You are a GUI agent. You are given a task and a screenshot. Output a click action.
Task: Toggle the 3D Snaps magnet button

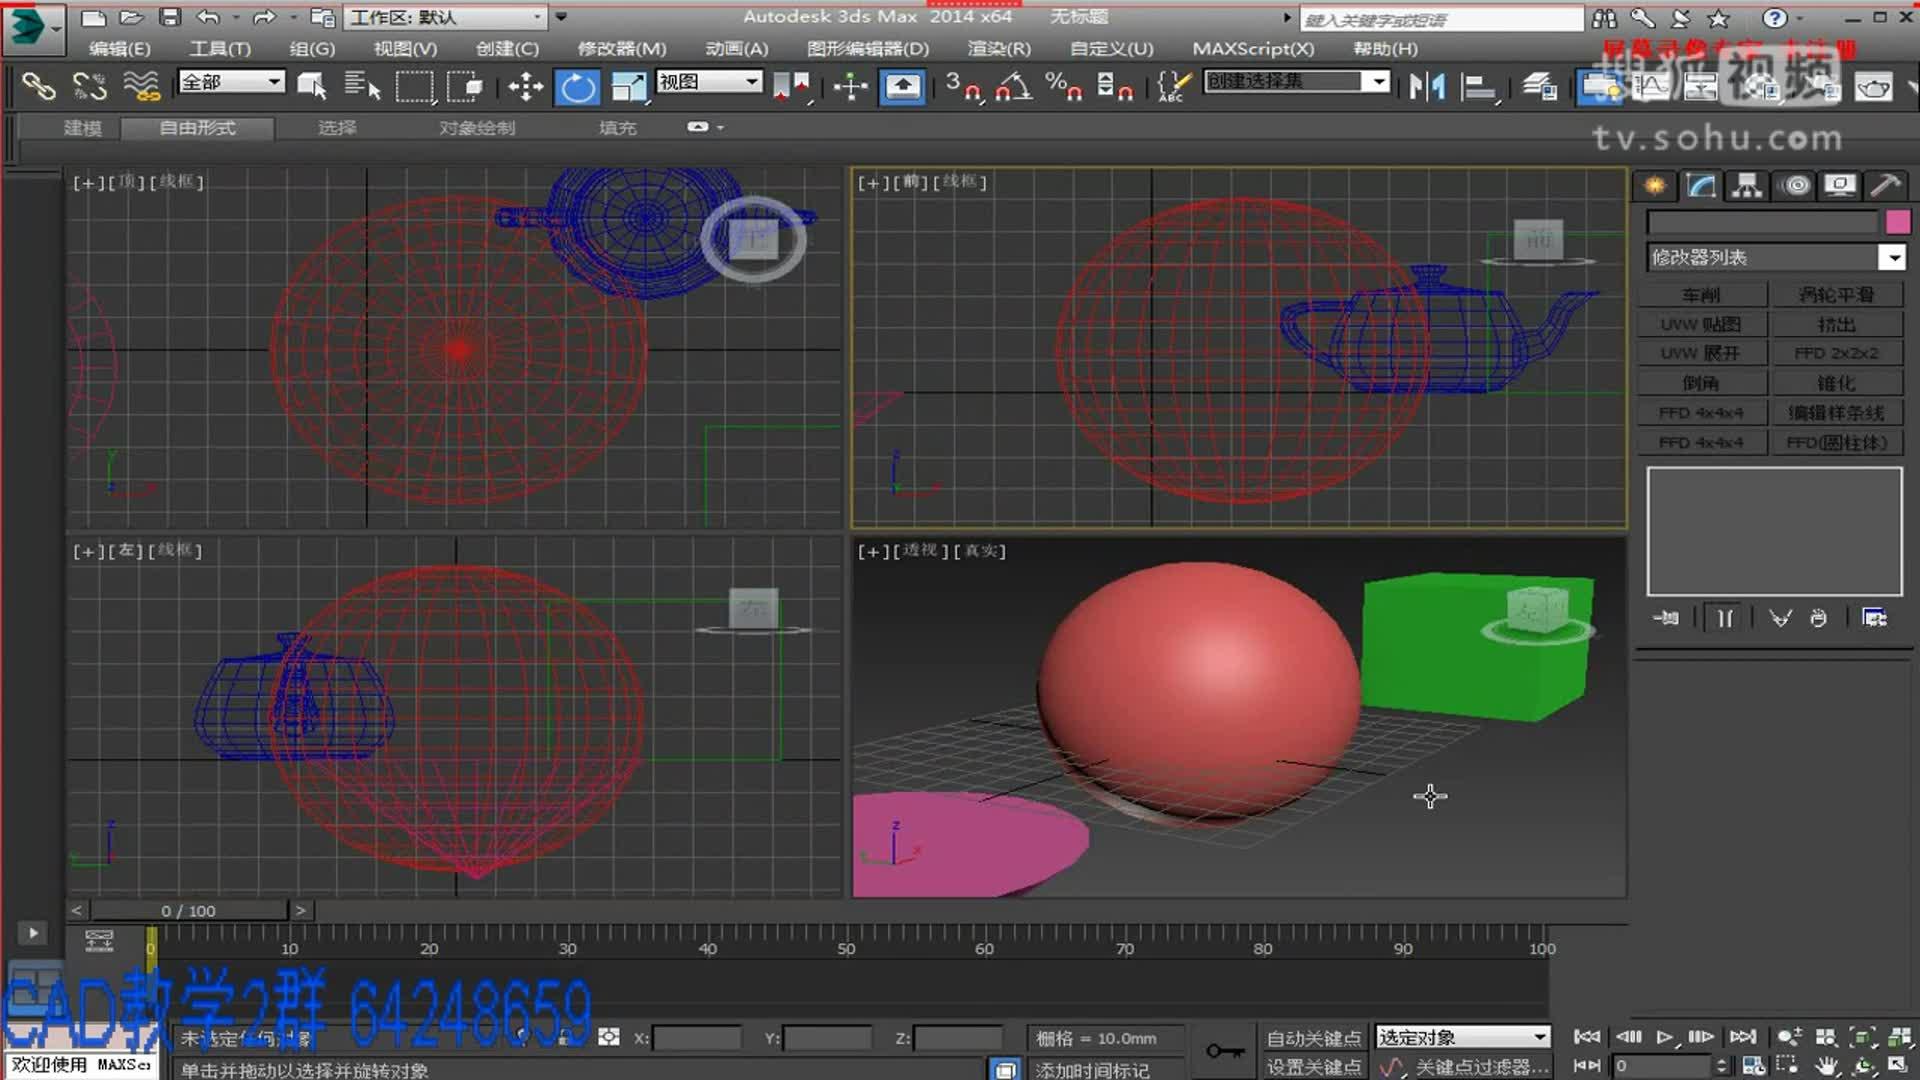click(964, 87)
